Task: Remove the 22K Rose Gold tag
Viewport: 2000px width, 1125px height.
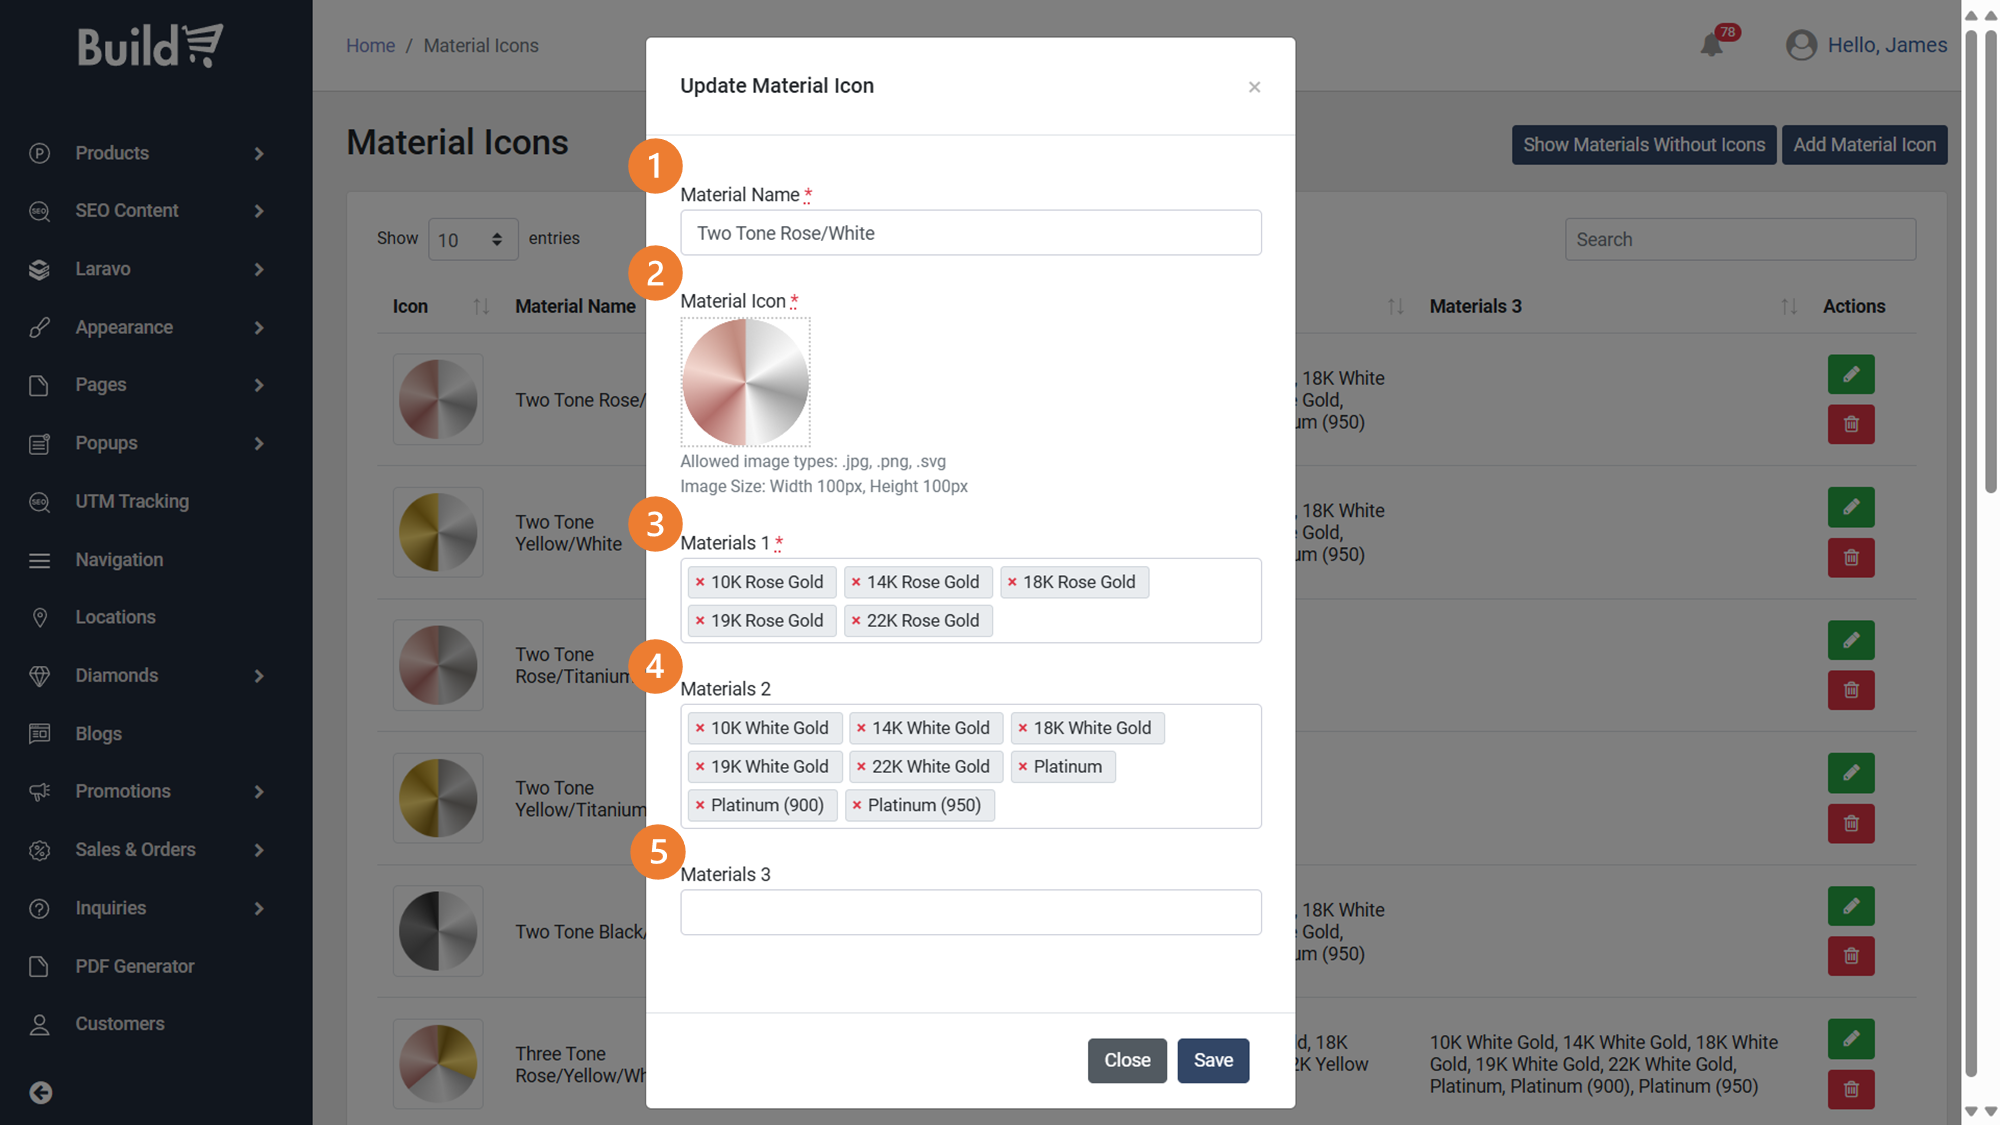Action: pyautogui.click(x=856, y=621)
